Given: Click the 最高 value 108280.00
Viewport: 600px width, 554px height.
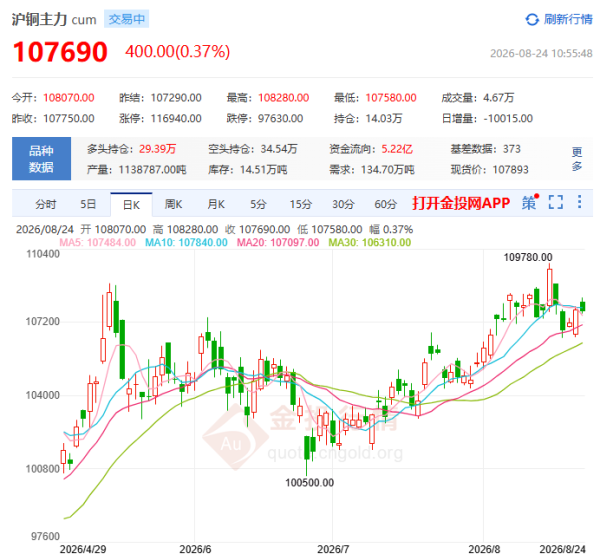Looking at the screenshot, I should click(284, 98).
